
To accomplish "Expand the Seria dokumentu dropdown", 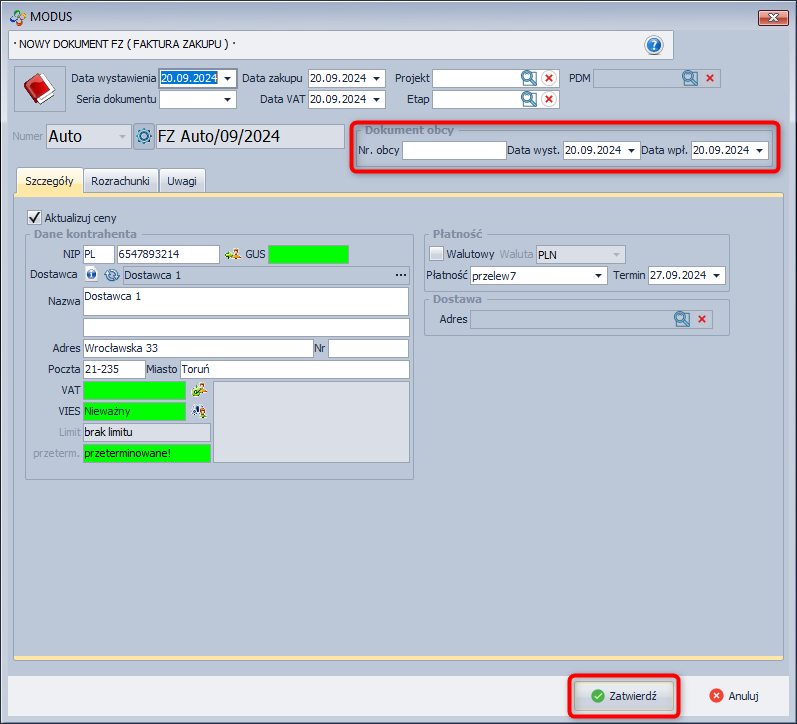I will (x=228, y=100).
